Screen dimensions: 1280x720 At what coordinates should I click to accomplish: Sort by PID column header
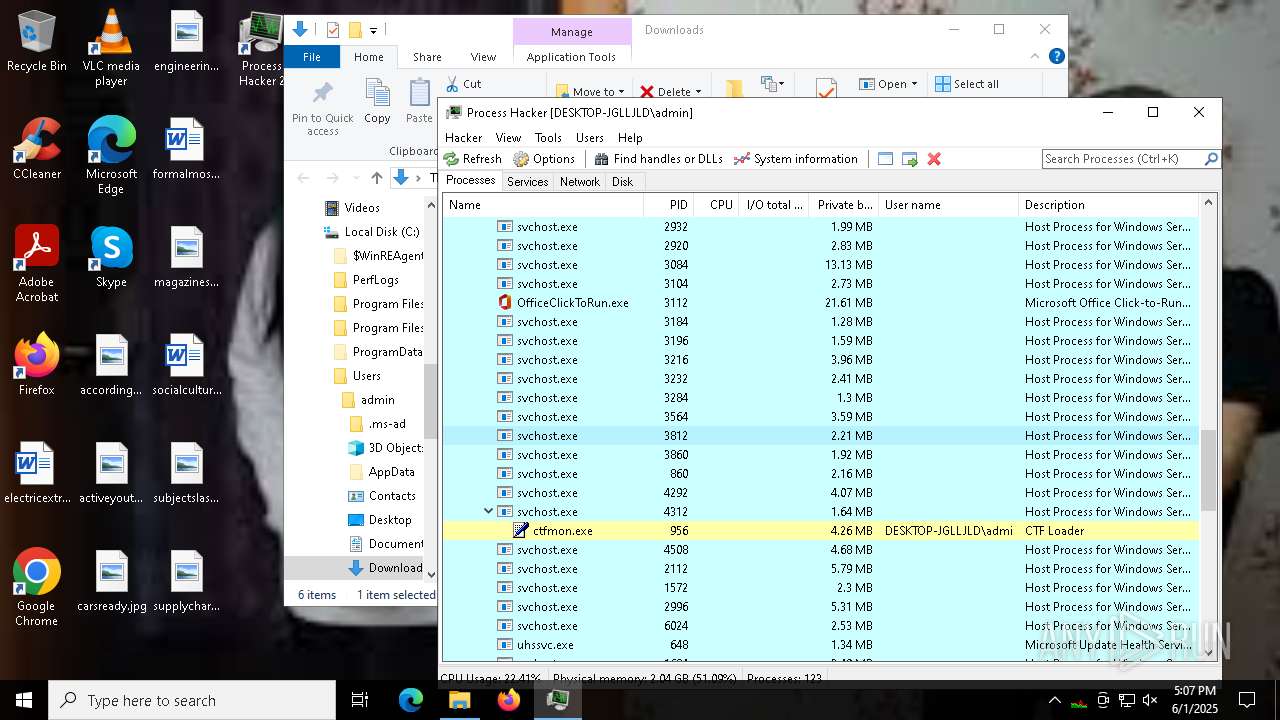[669, 205]
